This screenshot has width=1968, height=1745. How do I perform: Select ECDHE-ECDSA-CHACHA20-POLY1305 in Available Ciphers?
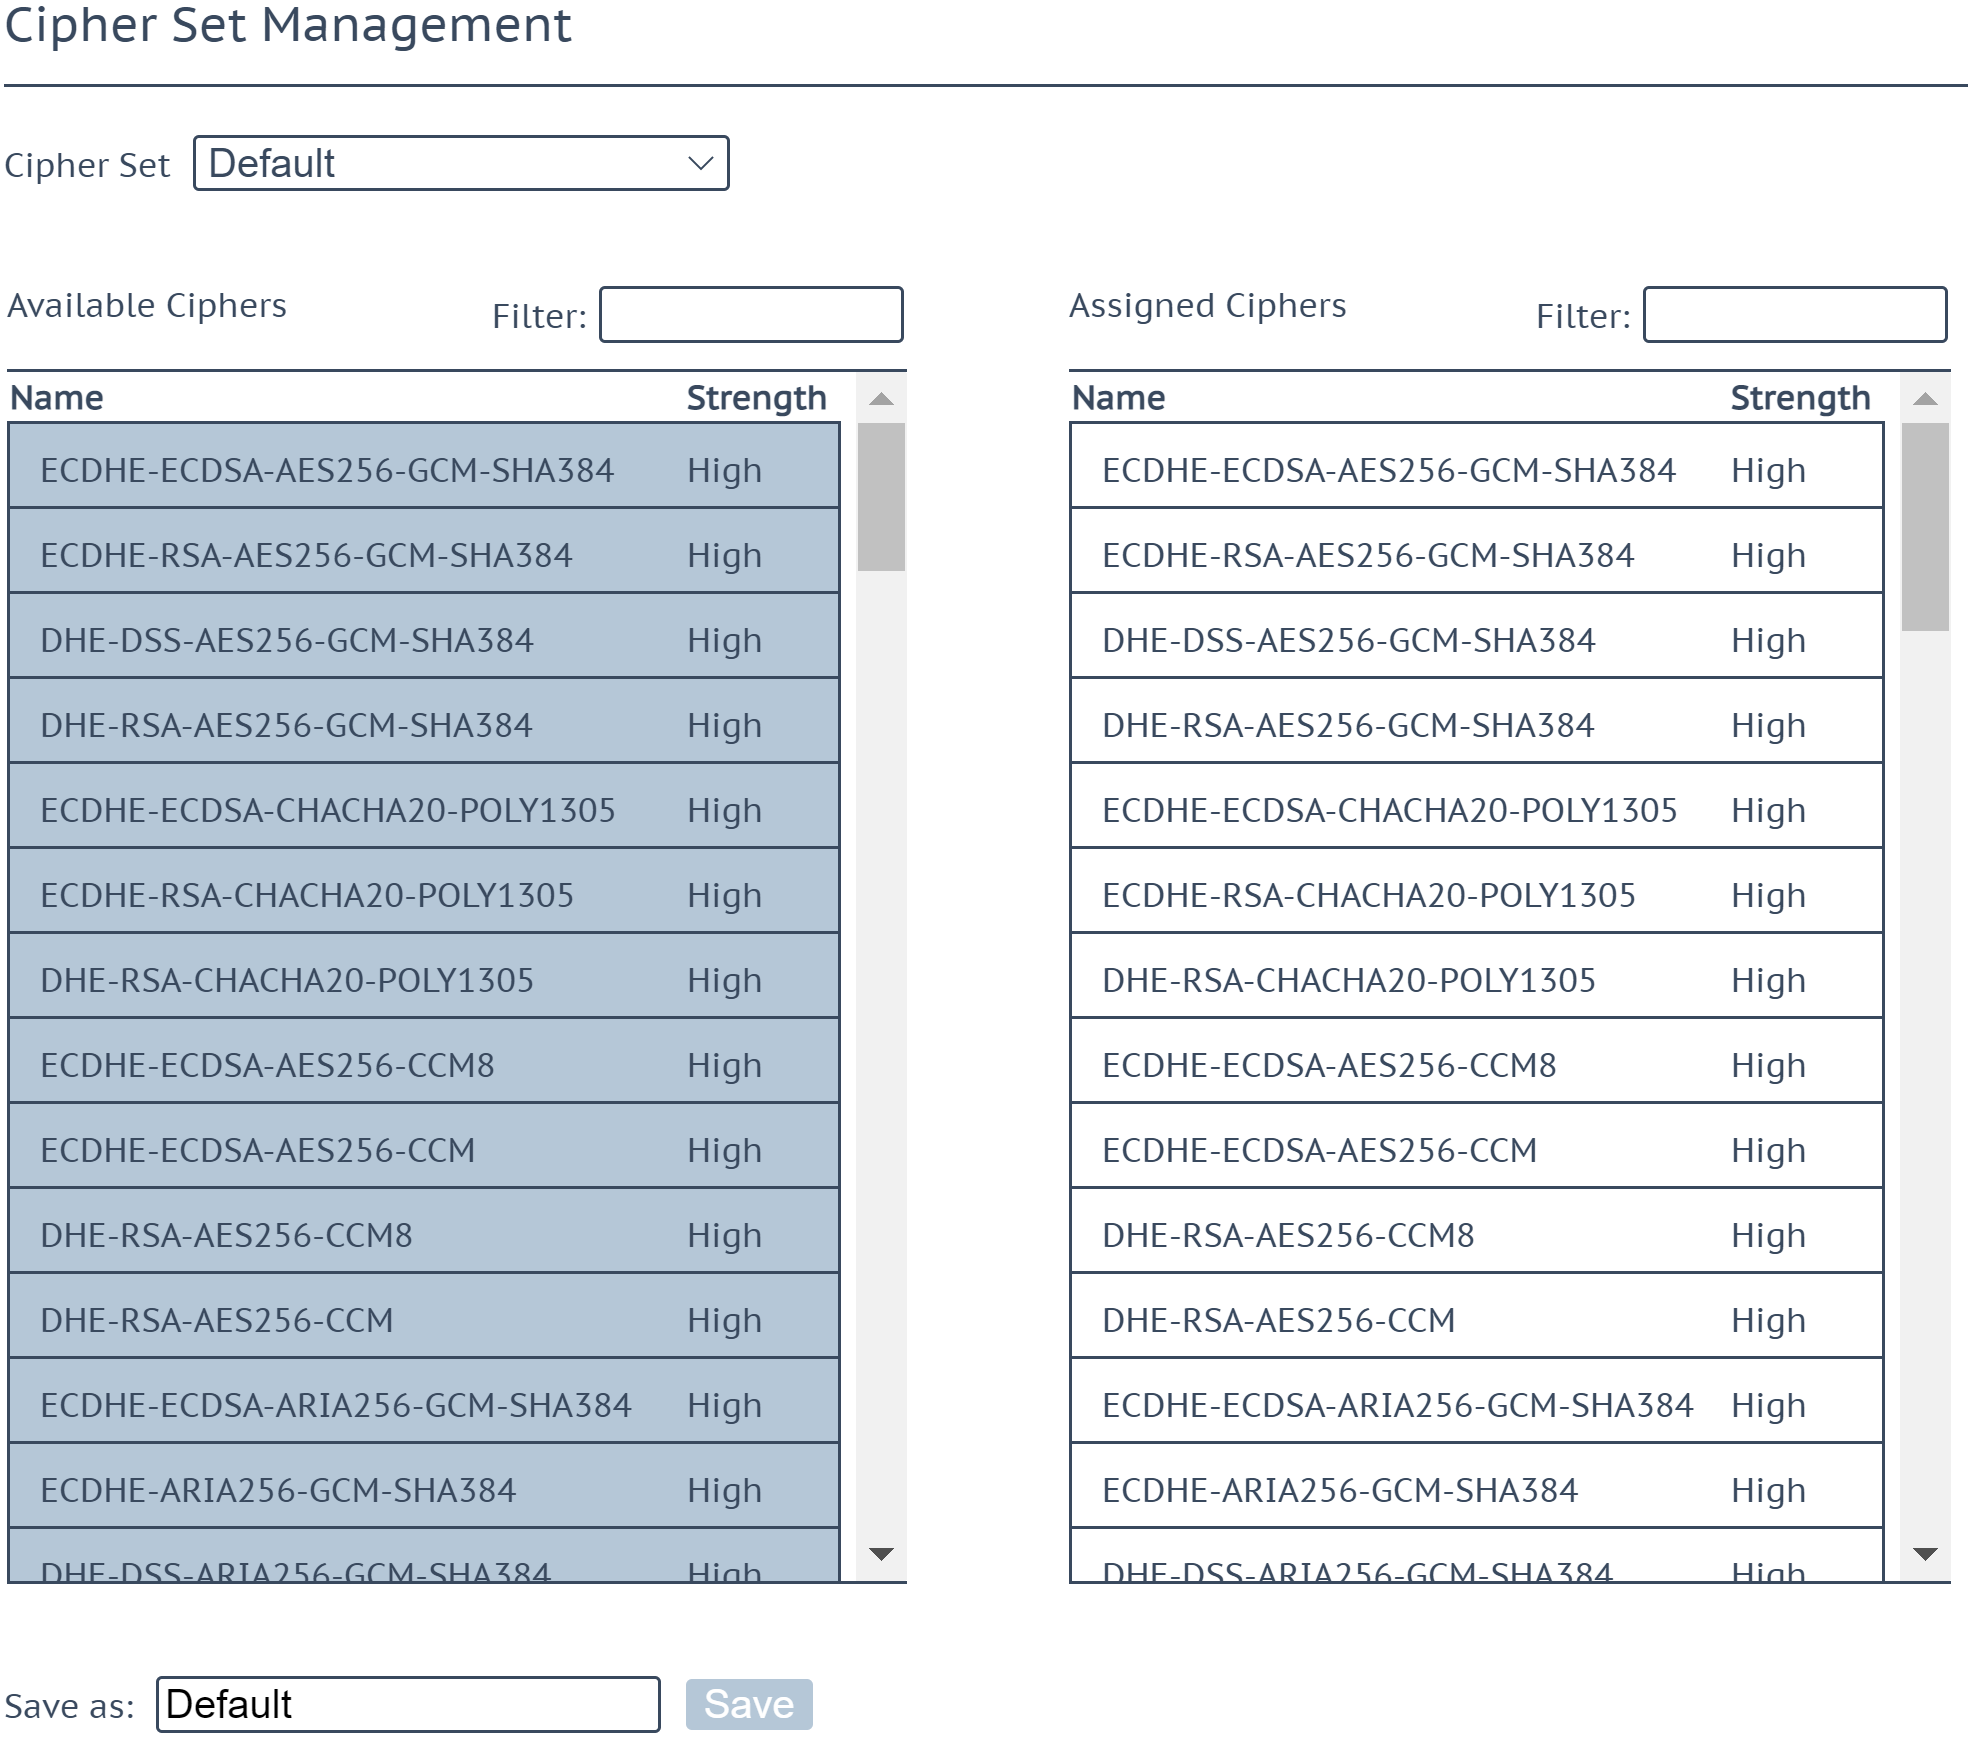[x=424, y=806]
